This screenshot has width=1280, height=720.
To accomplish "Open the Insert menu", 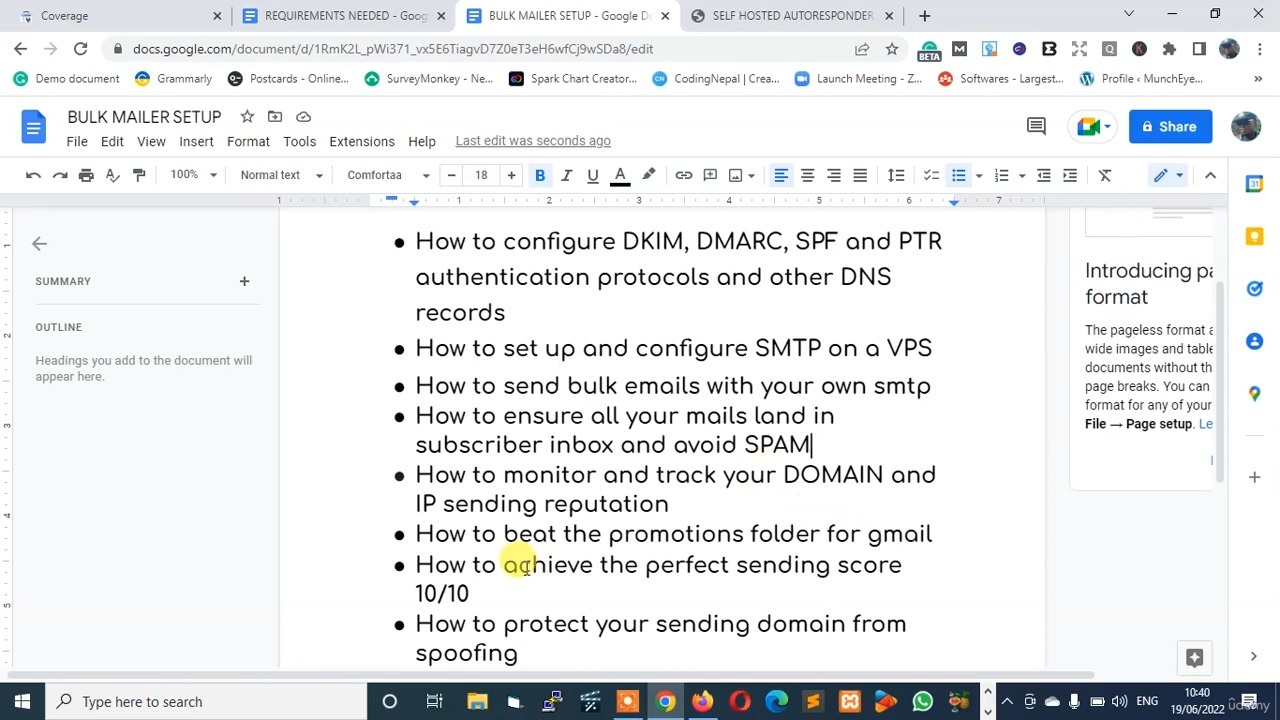I will coord(196,141).
